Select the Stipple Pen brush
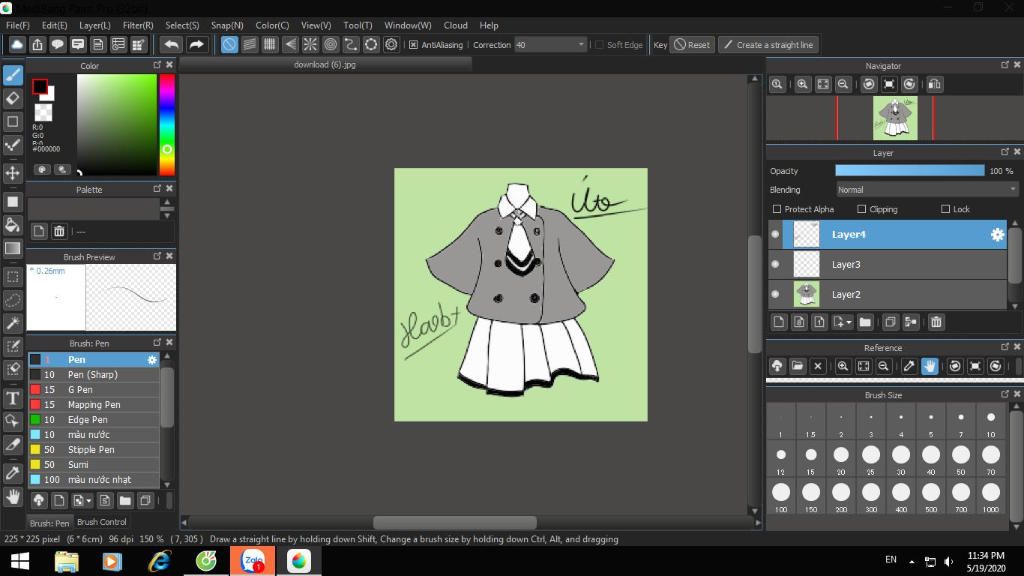Image resolution: width=1024 pixels, height=576 pixels. 94,450
